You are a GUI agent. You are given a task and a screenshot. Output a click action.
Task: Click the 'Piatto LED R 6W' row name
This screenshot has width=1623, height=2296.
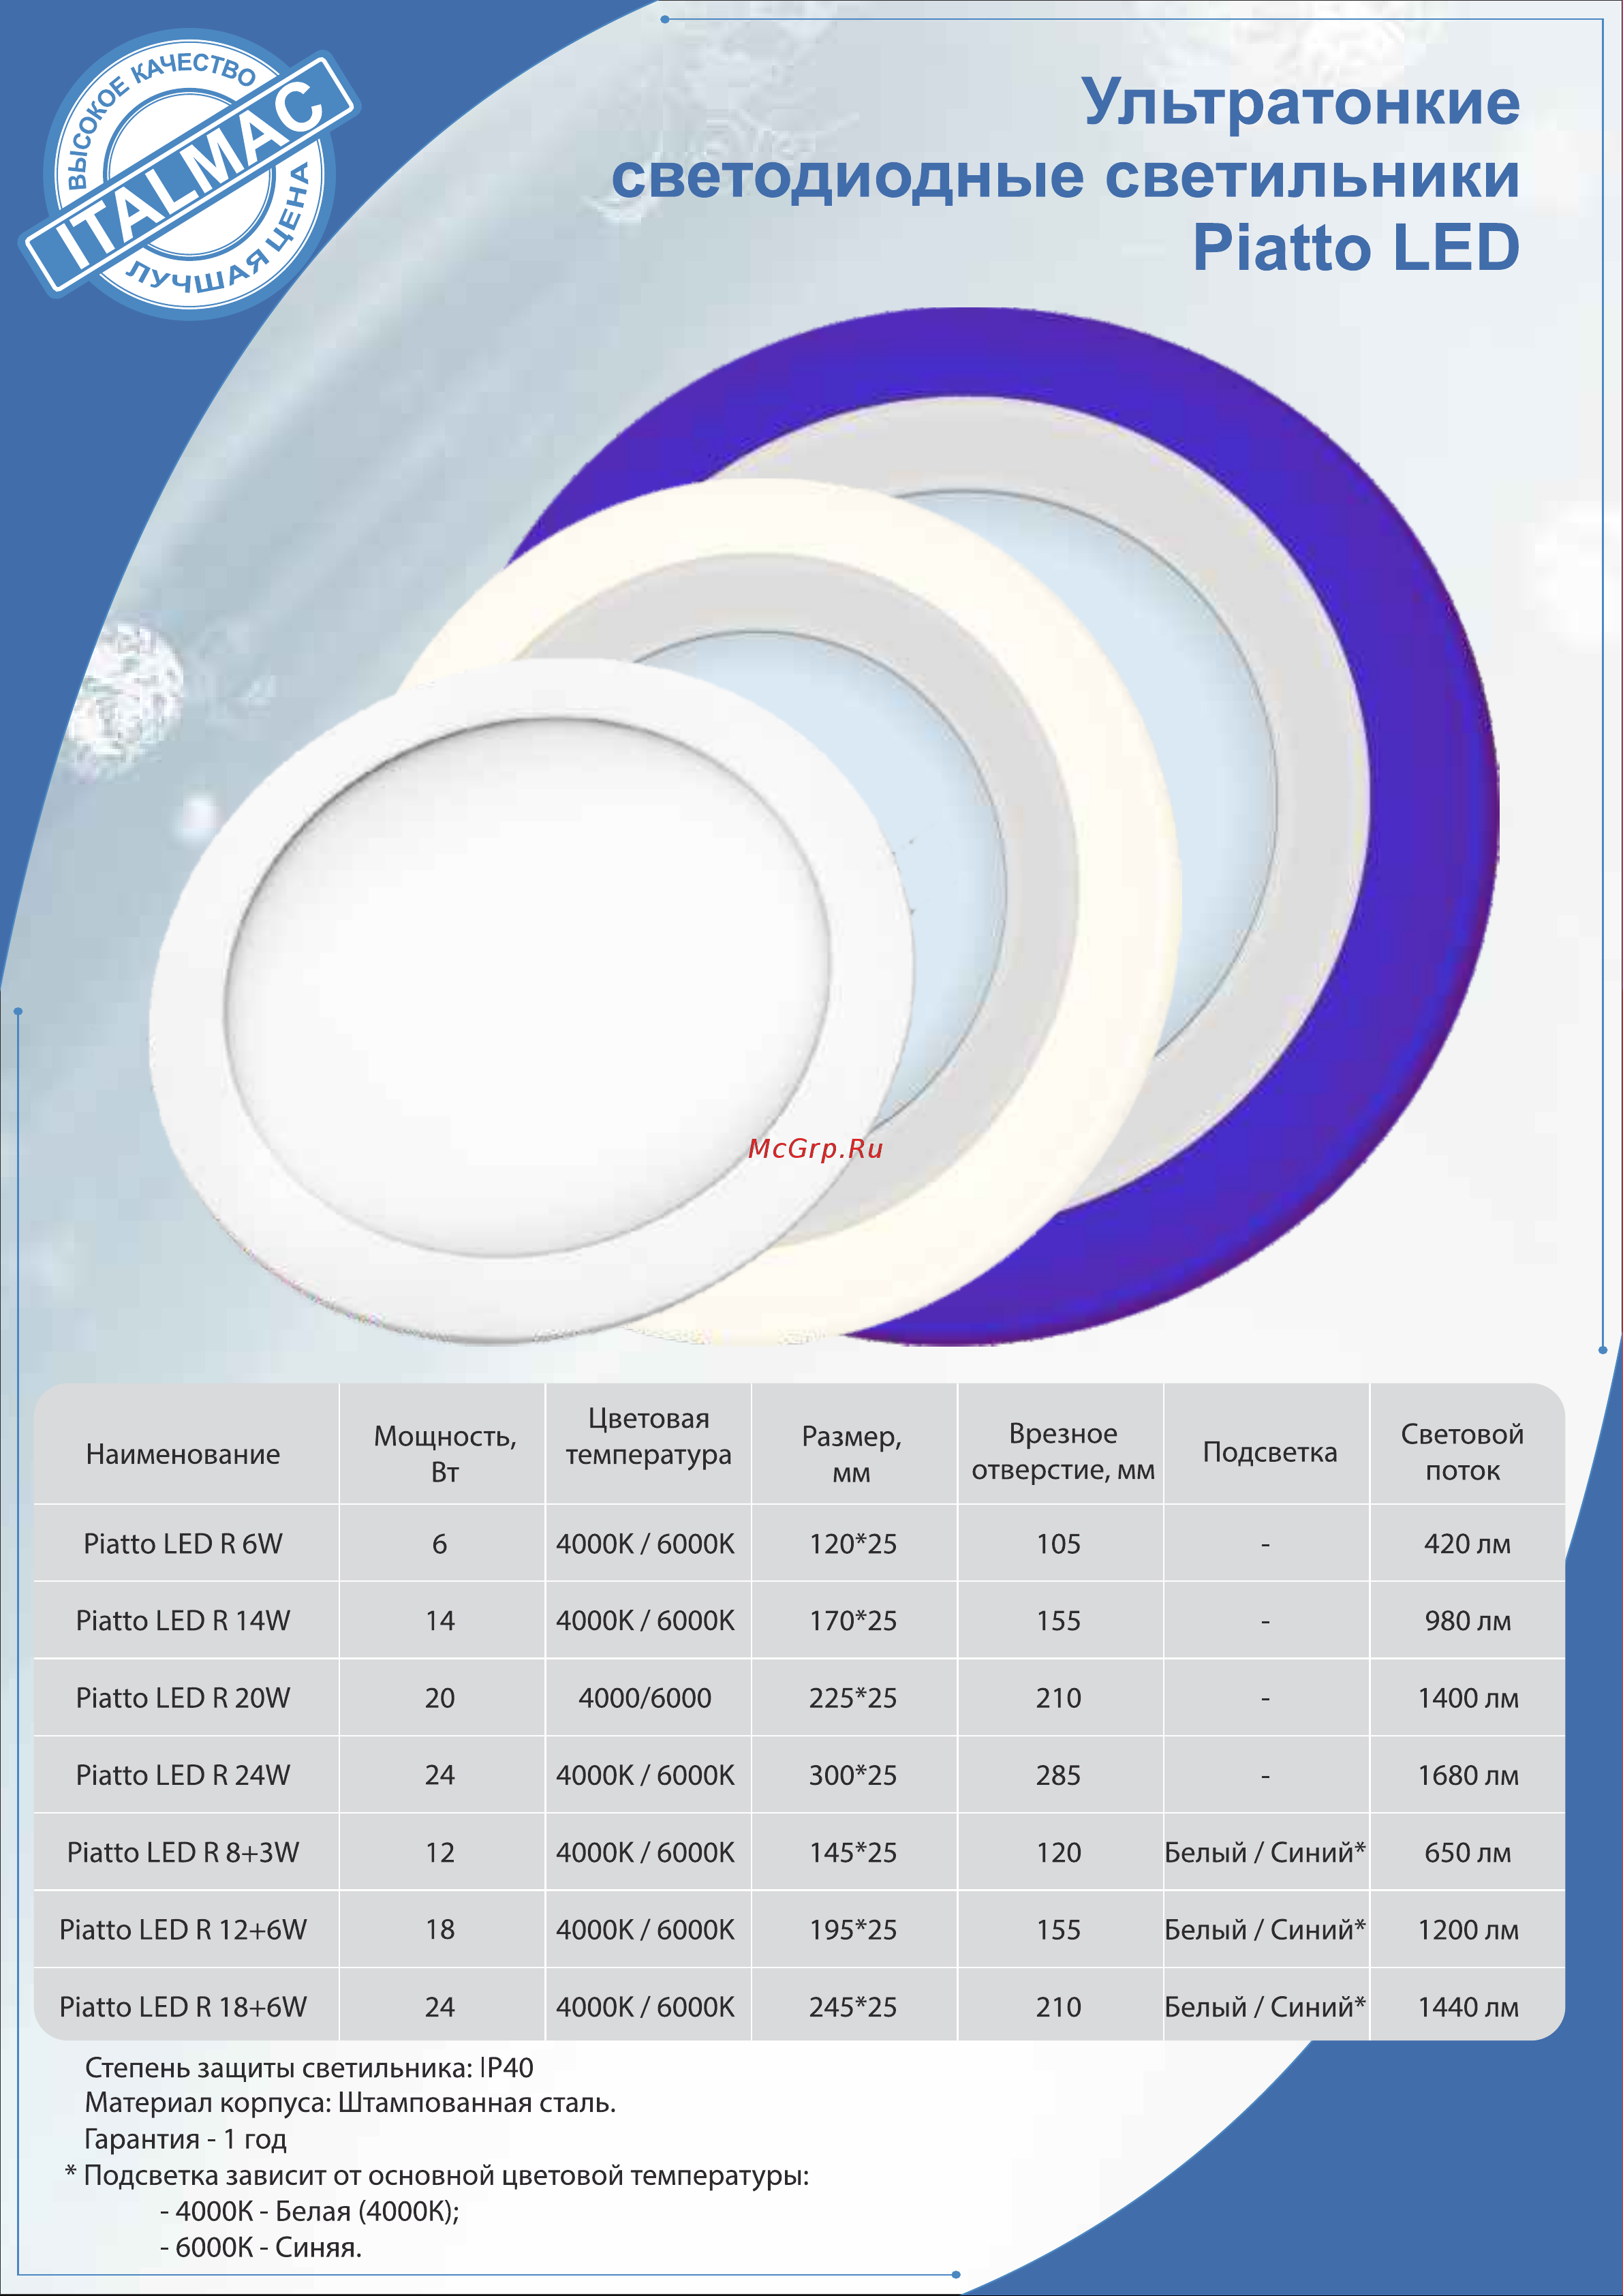click(x=183, y=1544)
